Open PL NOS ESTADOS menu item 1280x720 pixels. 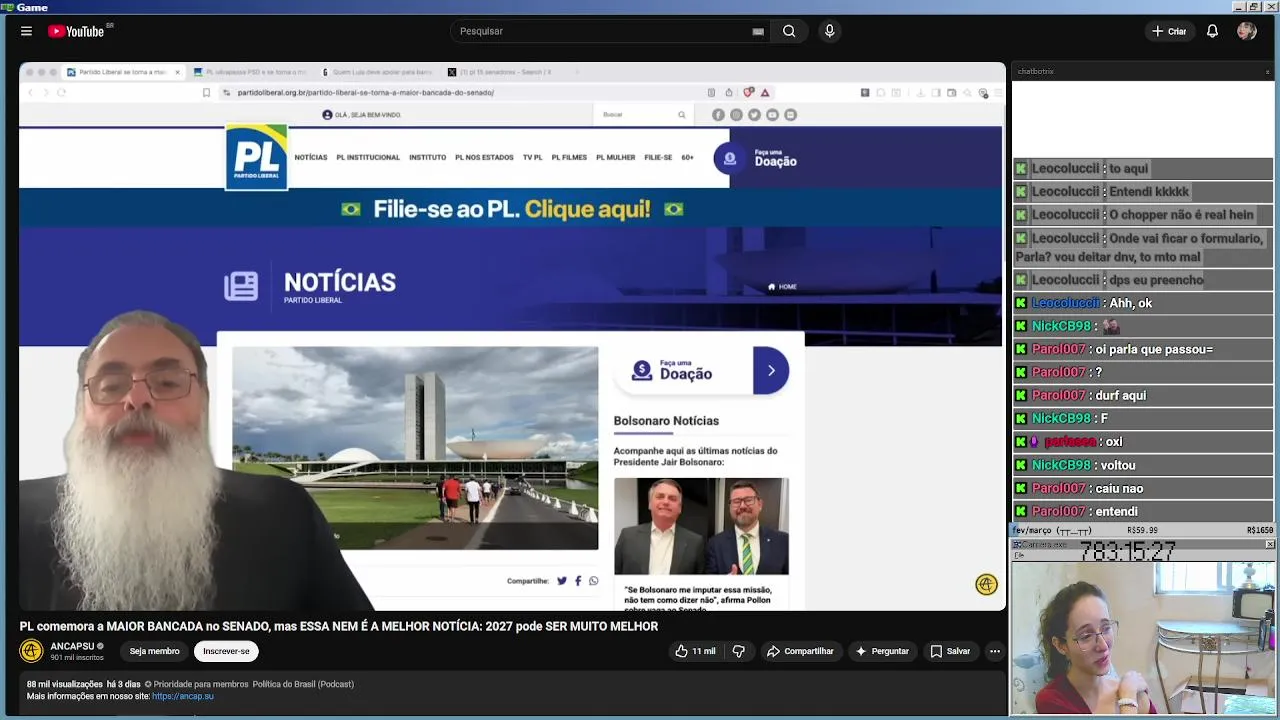[x=484, y=157]
